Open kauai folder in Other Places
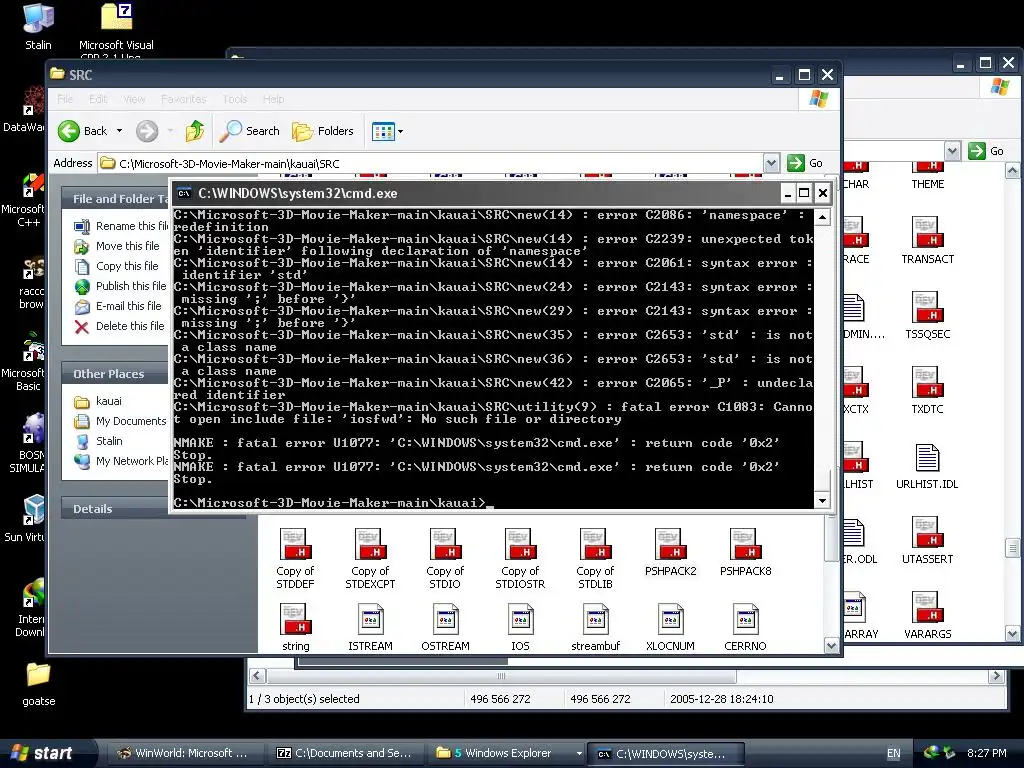The height and width of the screenshot is (768, 1024). (98, 401)
